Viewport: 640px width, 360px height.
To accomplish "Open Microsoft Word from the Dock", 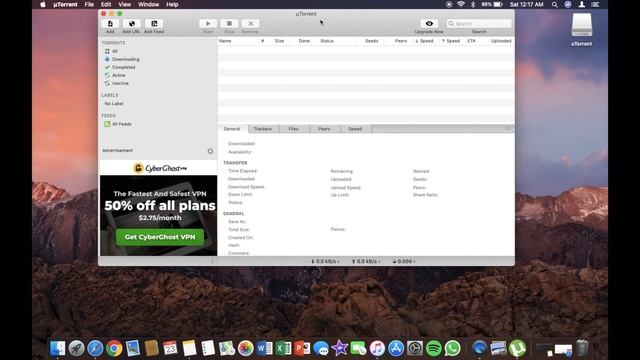I will (x=264, y=348).
